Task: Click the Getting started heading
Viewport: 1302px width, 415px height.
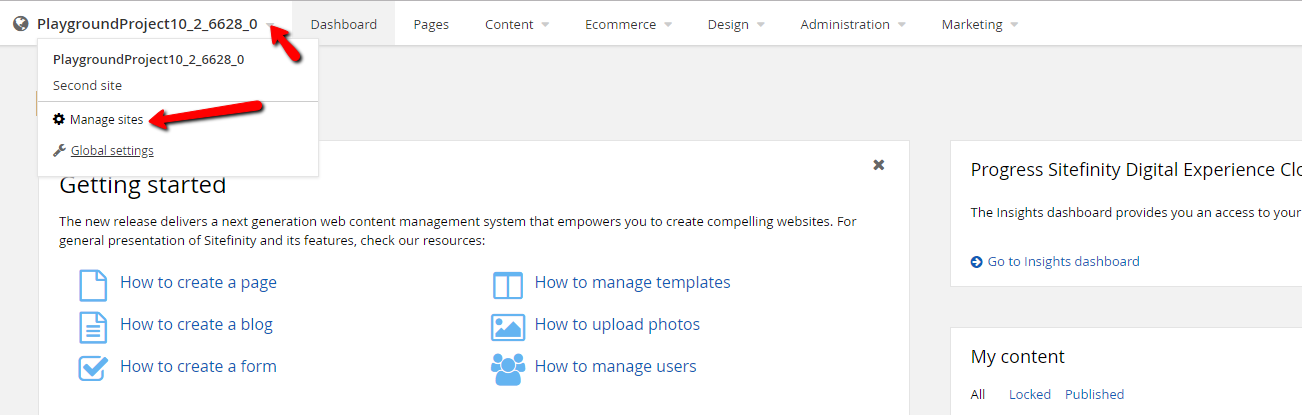Action: pyautogui.click(x=143, y=186)
